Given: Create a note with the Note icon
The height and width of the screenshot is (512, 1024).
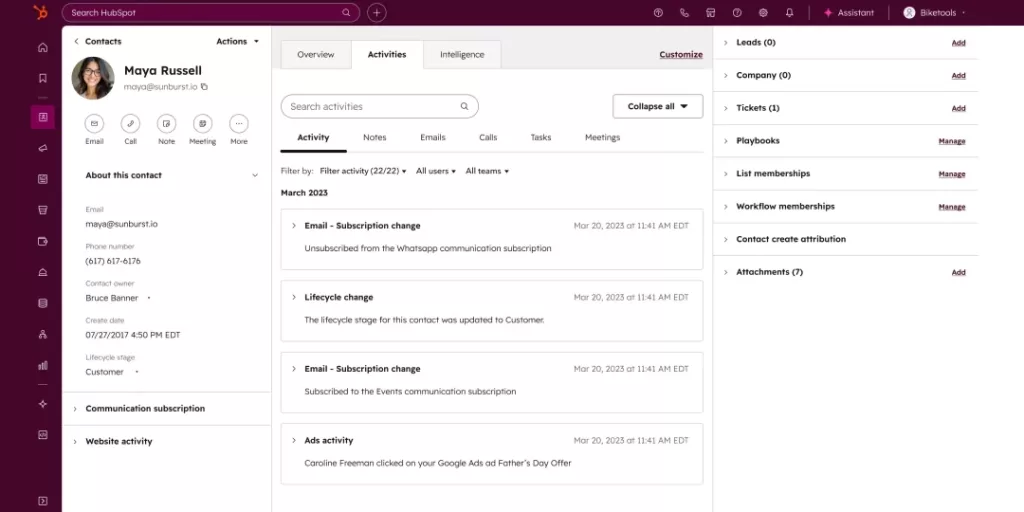Looking at the screenshot, I should pyautogui.click(x=166, y=124).
